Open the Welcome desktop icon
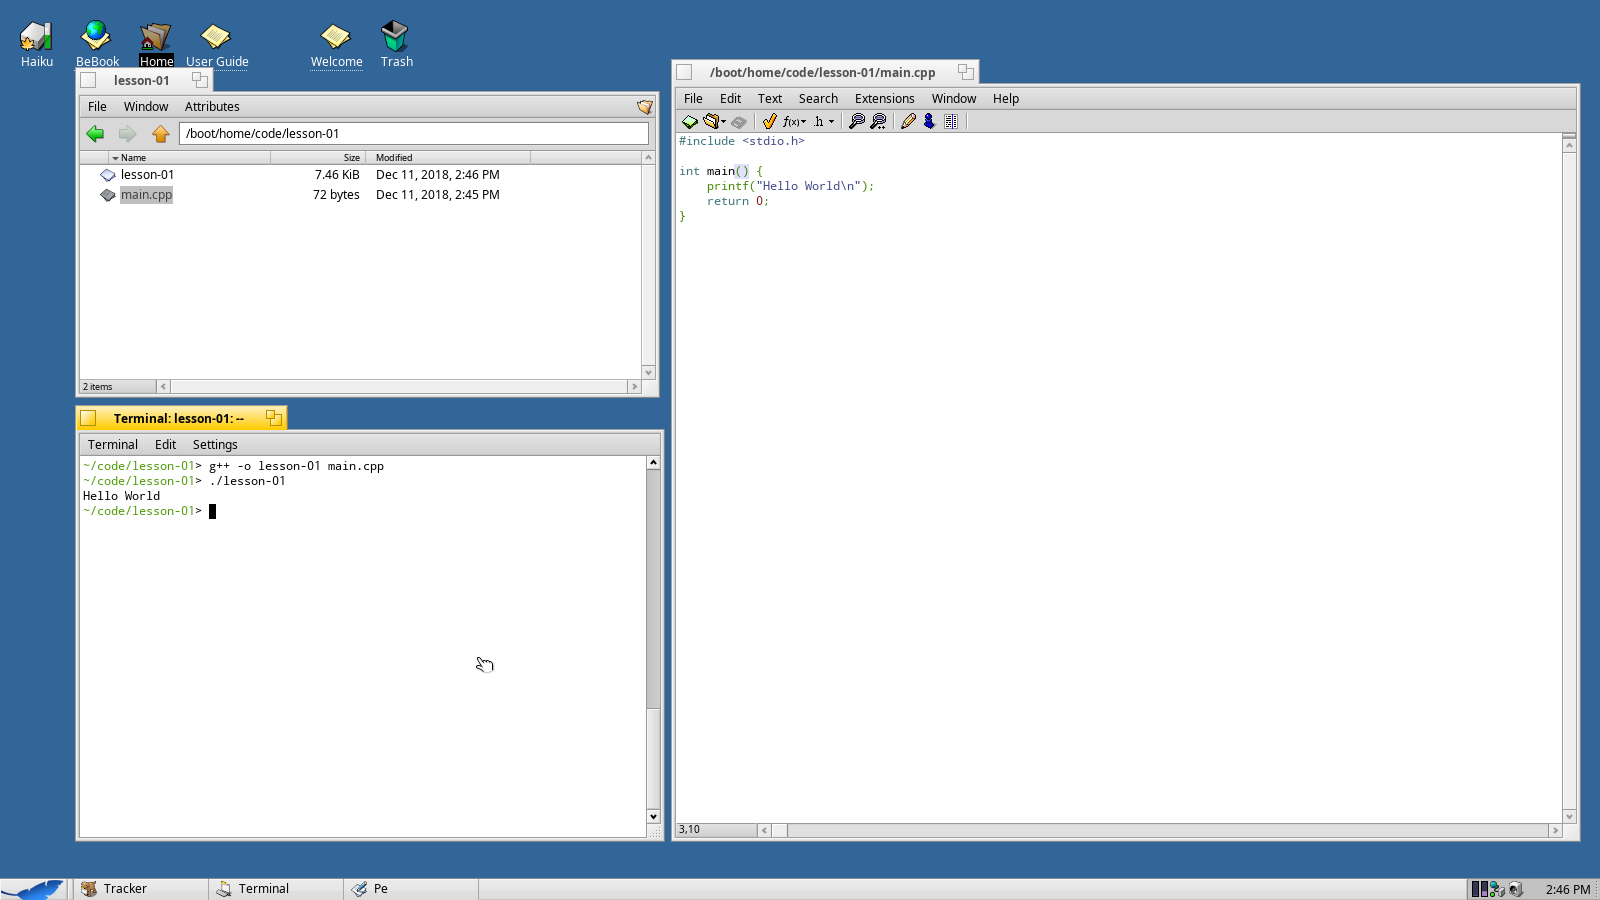 [336, 36]
